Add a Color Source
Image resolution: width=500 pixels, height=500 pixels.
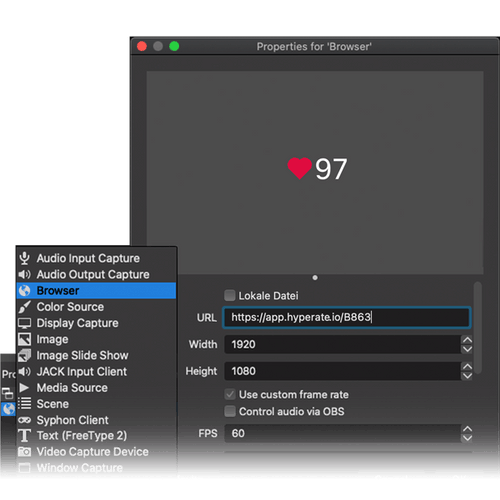pyautogui.click(x=96, y=307)
